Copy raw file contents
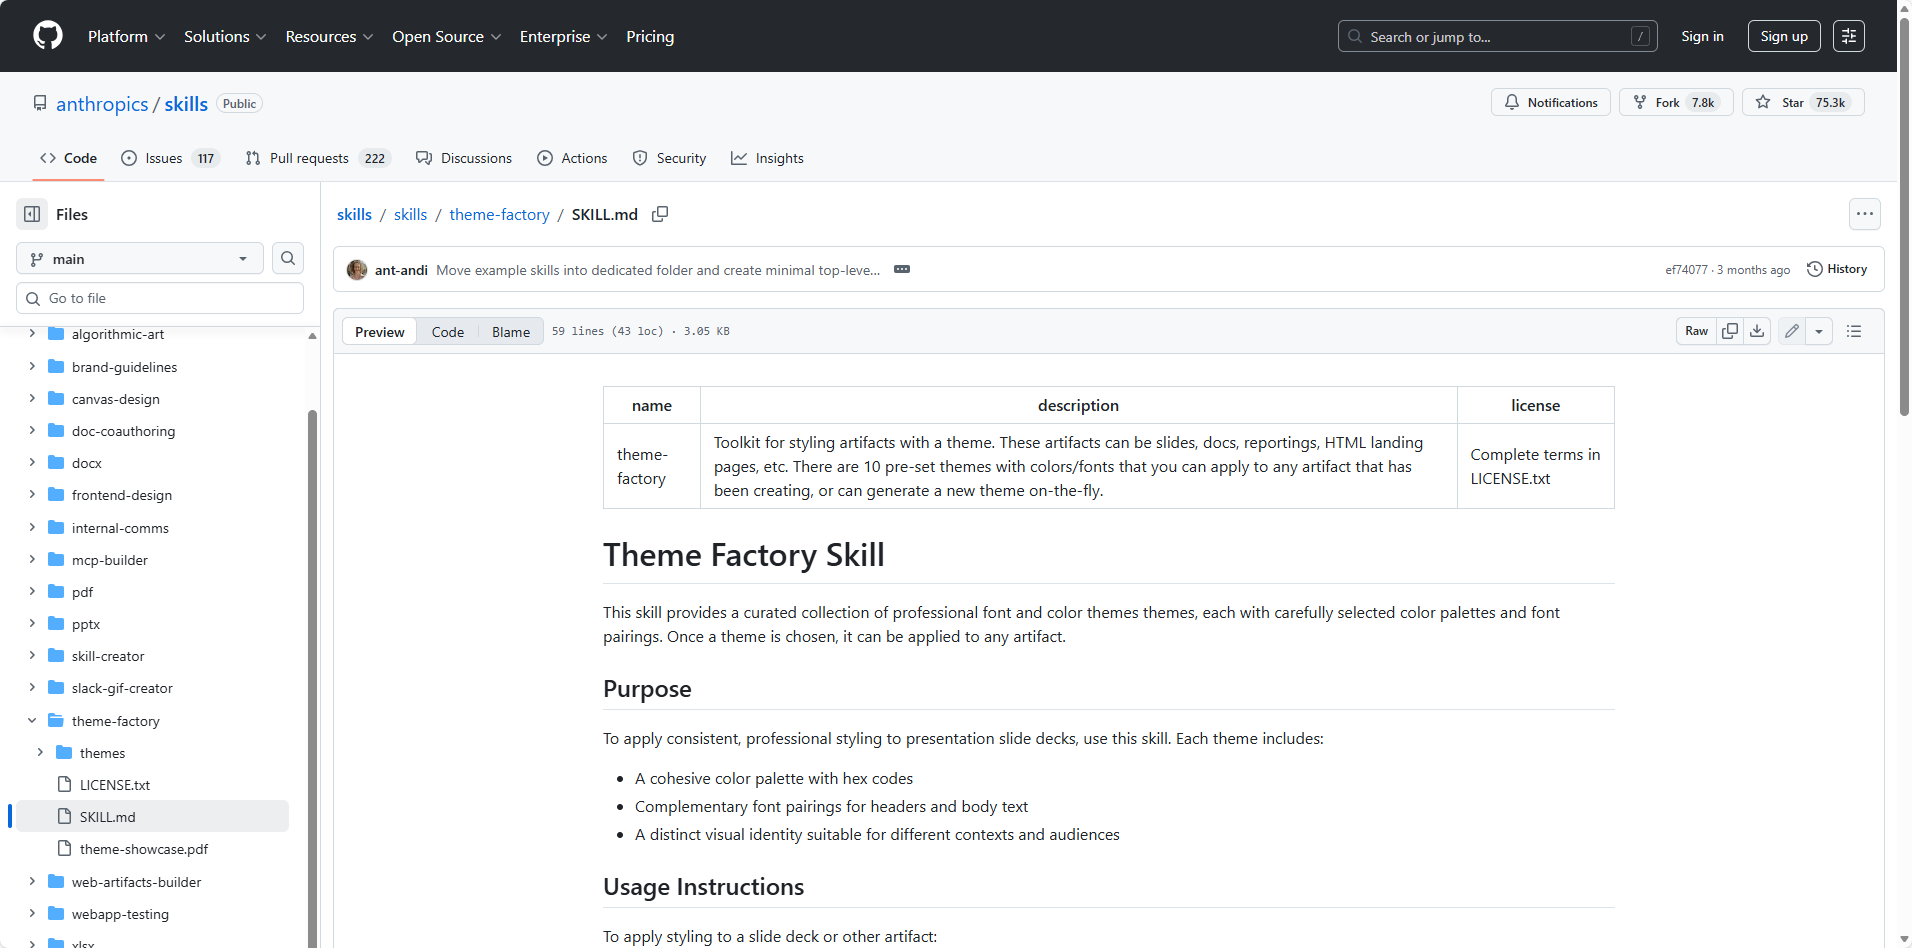The height and width of the screenshot is (948, 1912). pos(1730,331)
